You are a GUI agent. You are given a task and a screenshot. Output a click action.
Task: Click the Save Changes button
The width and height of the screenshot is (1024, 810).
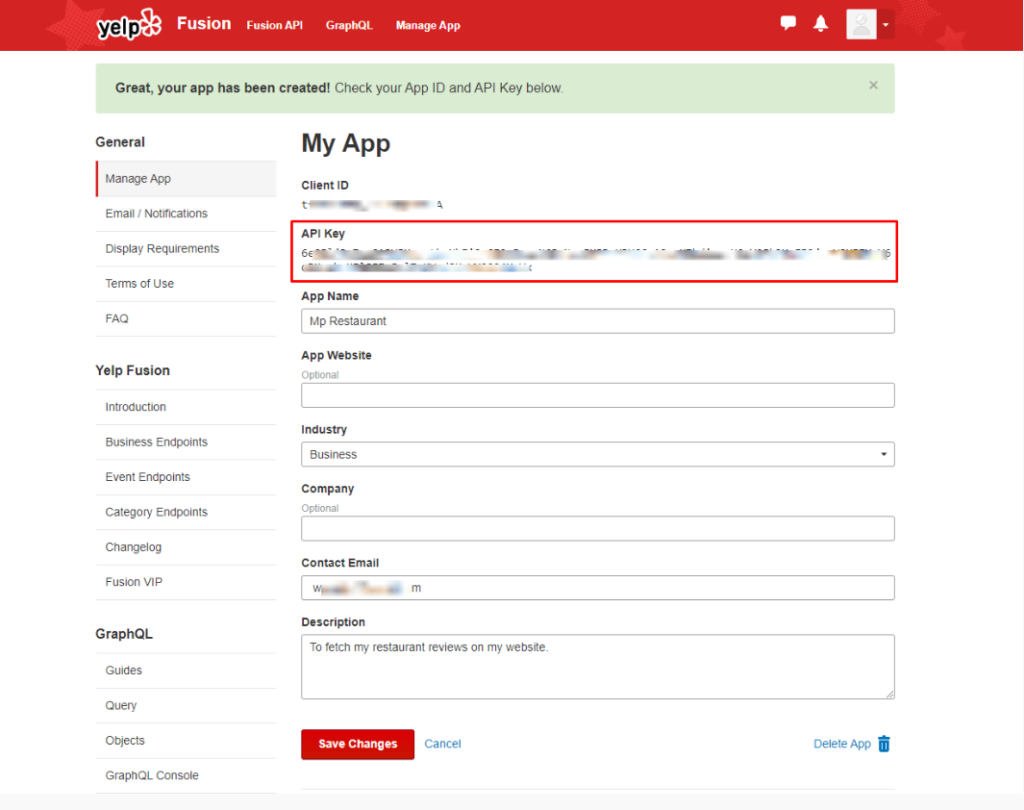(x=357, y=744)
